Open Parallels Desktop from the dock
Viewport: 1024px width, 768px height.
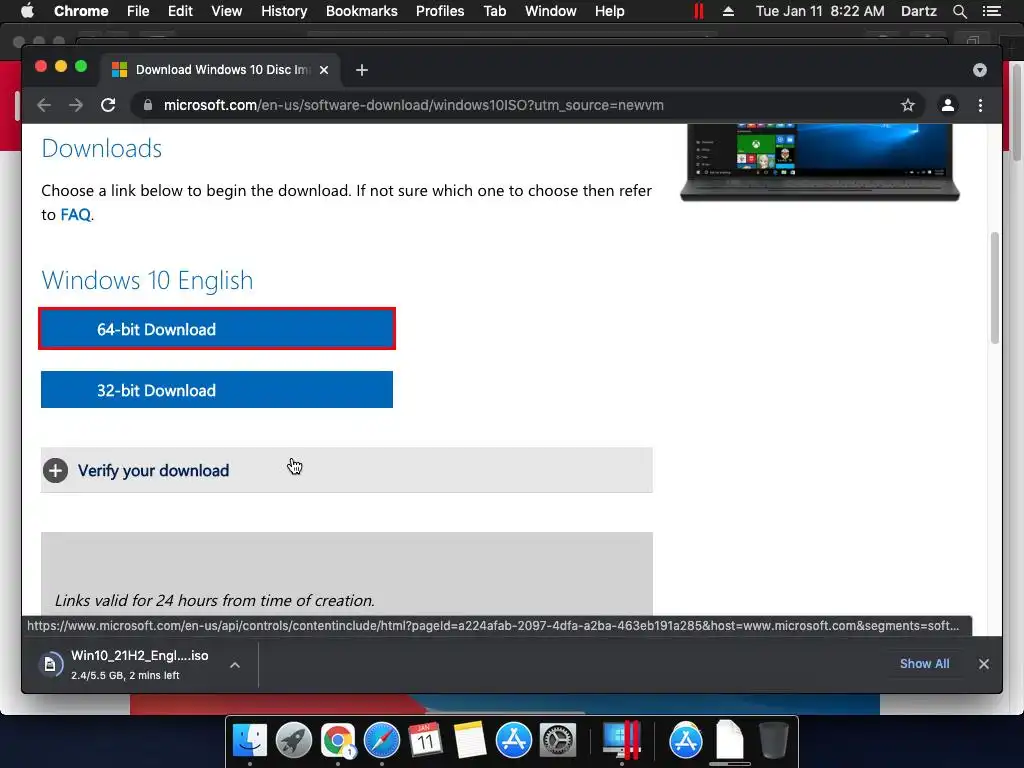pos(621,740)
